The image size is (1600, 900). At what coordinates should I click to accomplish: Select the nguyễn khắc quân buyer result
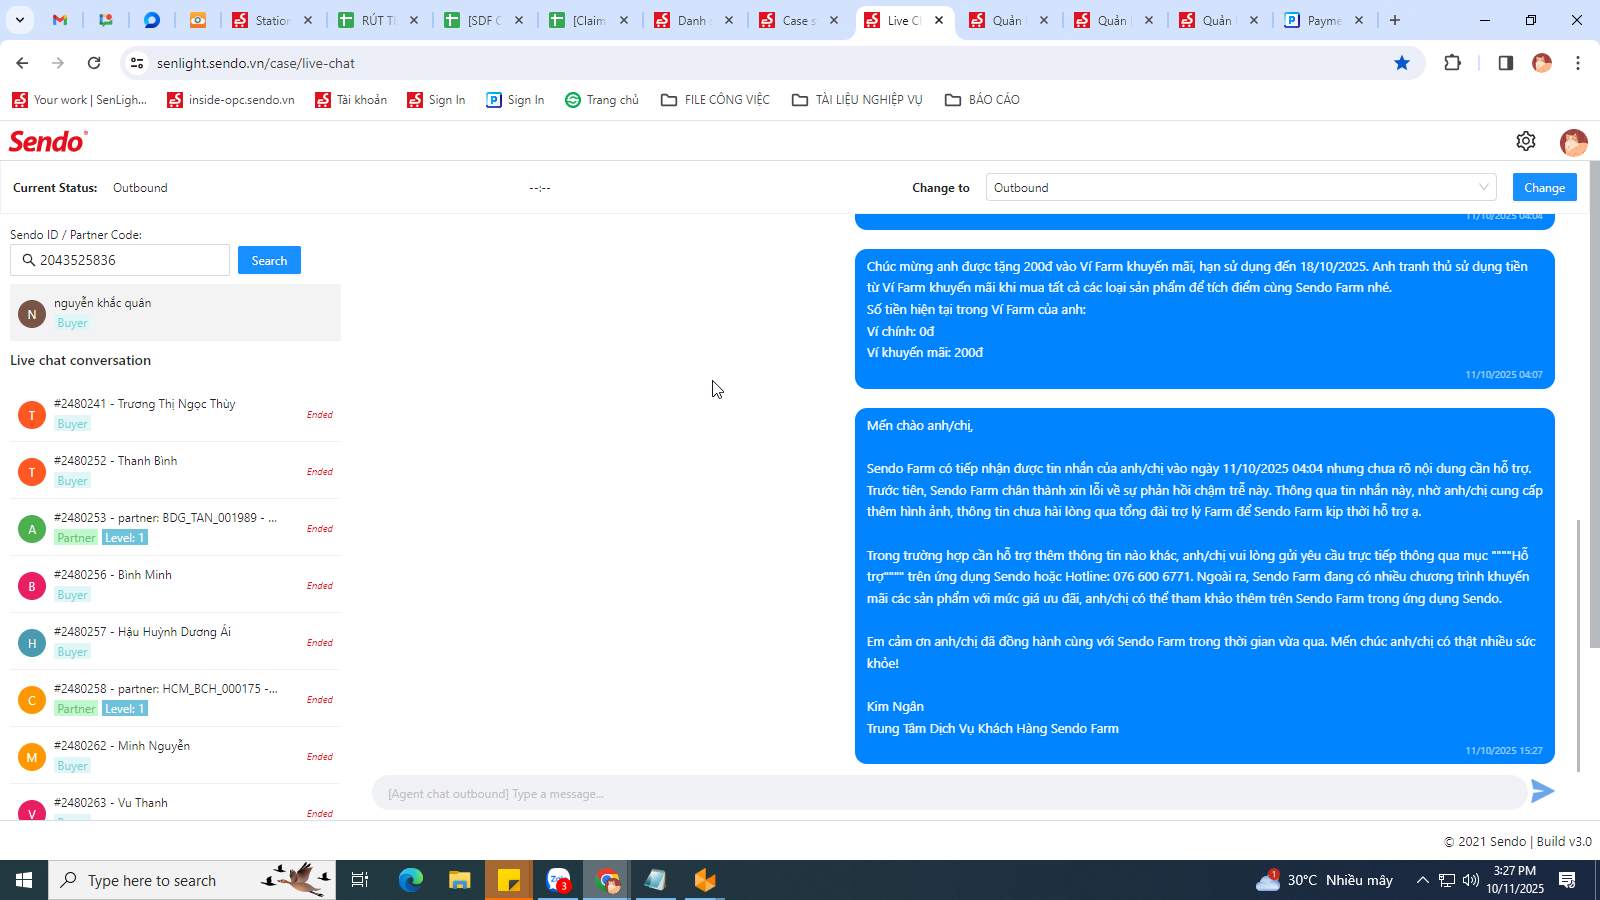tap(175, 313)
